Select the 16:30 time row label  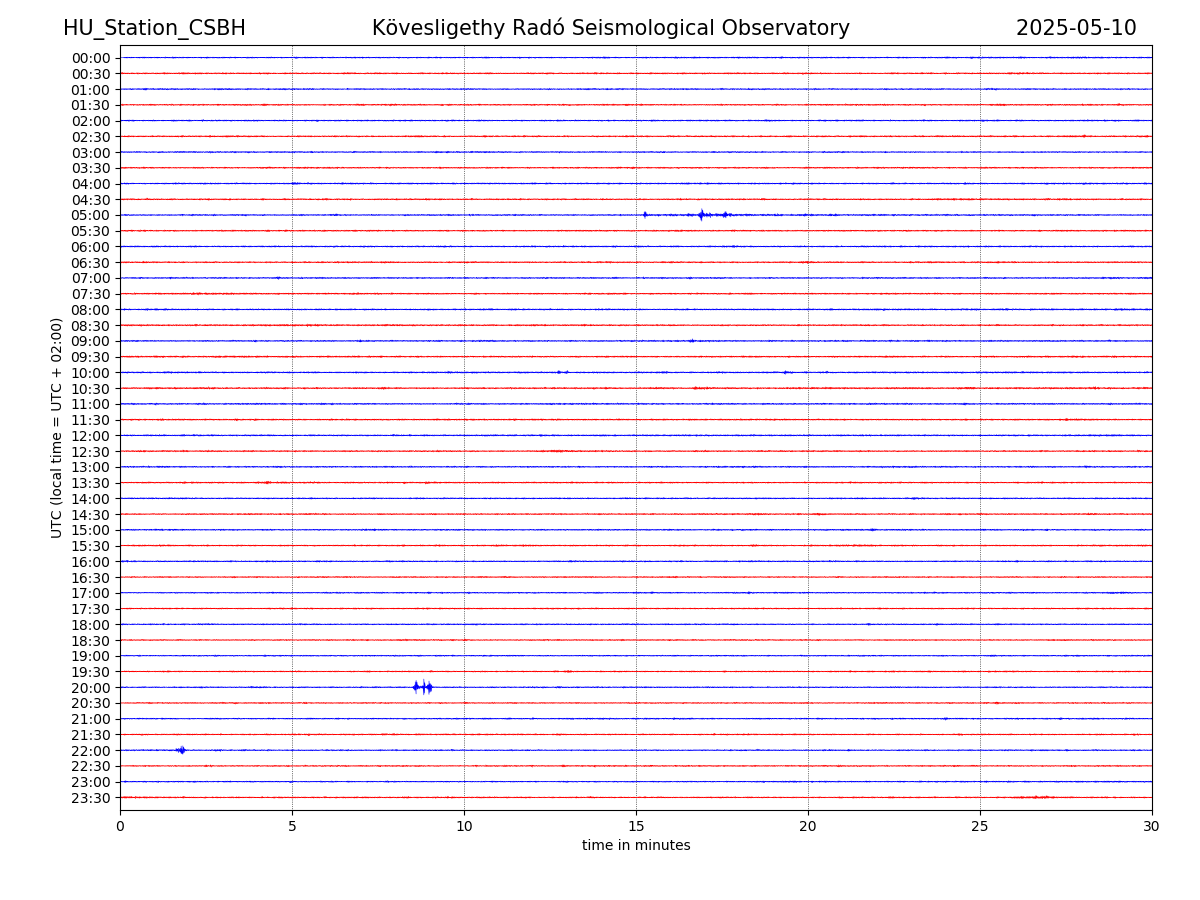point(91,578)
